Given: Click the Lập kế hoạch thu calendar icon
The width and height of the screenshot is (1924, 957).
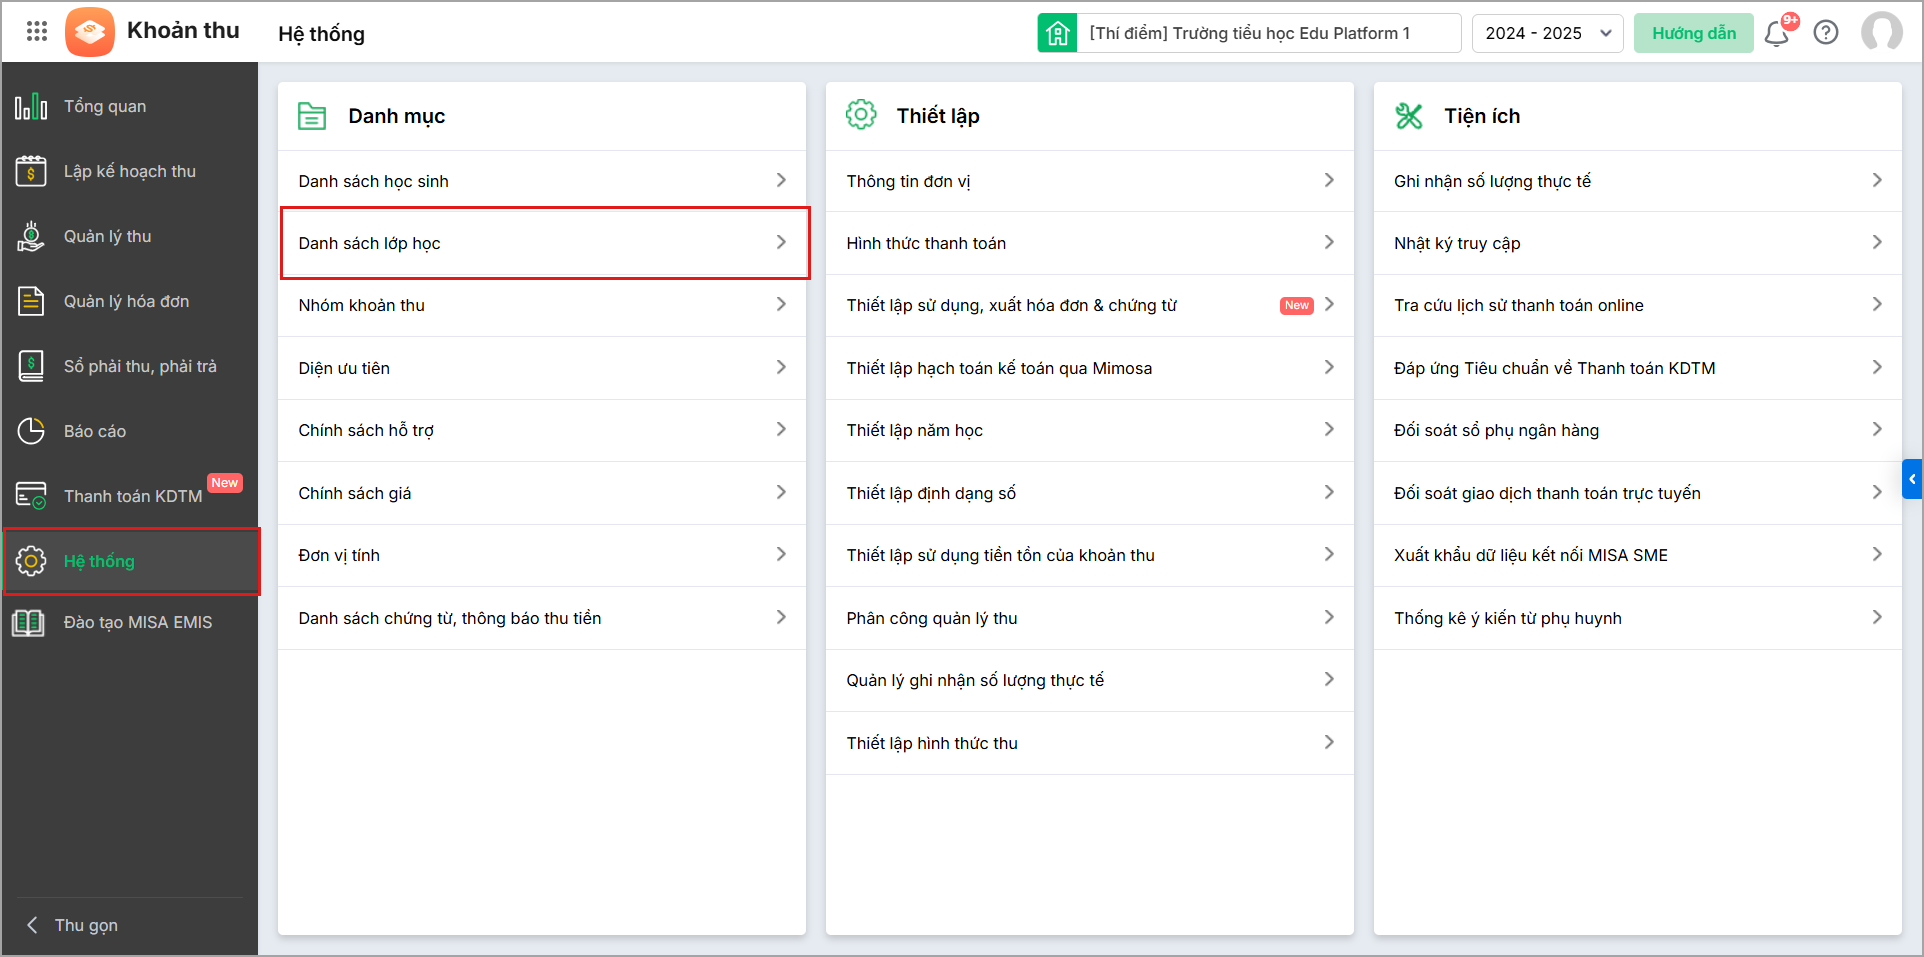Looking at the screenshot, I should (x=31, y=171).
